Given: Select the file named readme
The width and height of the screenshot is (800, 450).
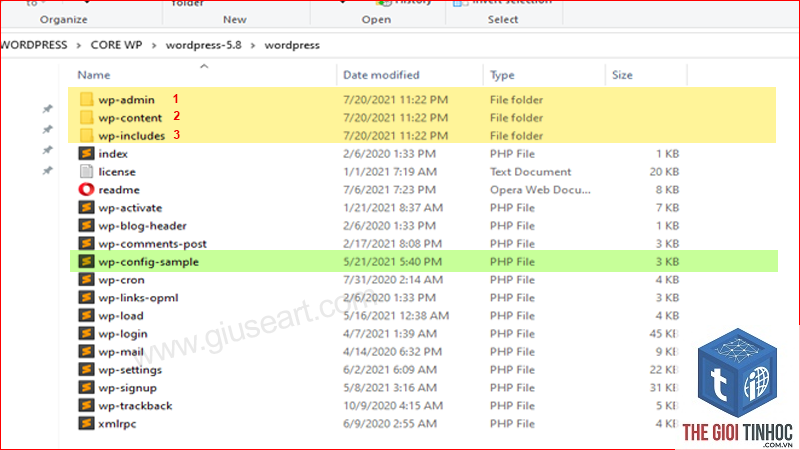Looking at the screenshot, I should tap(119, 190).
